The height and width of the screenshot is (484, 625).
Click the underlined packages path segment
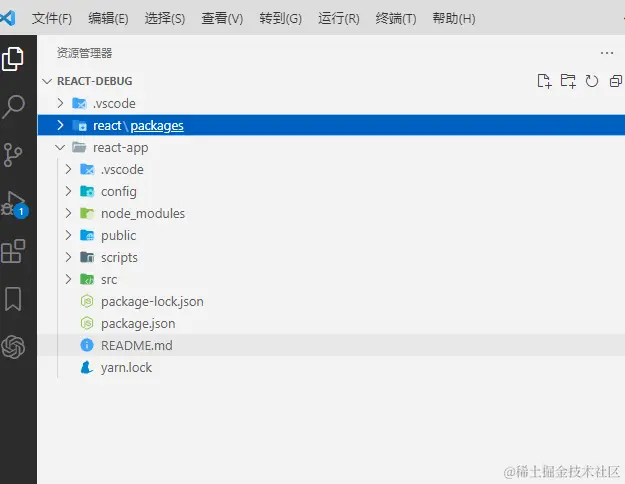point(157,126)
